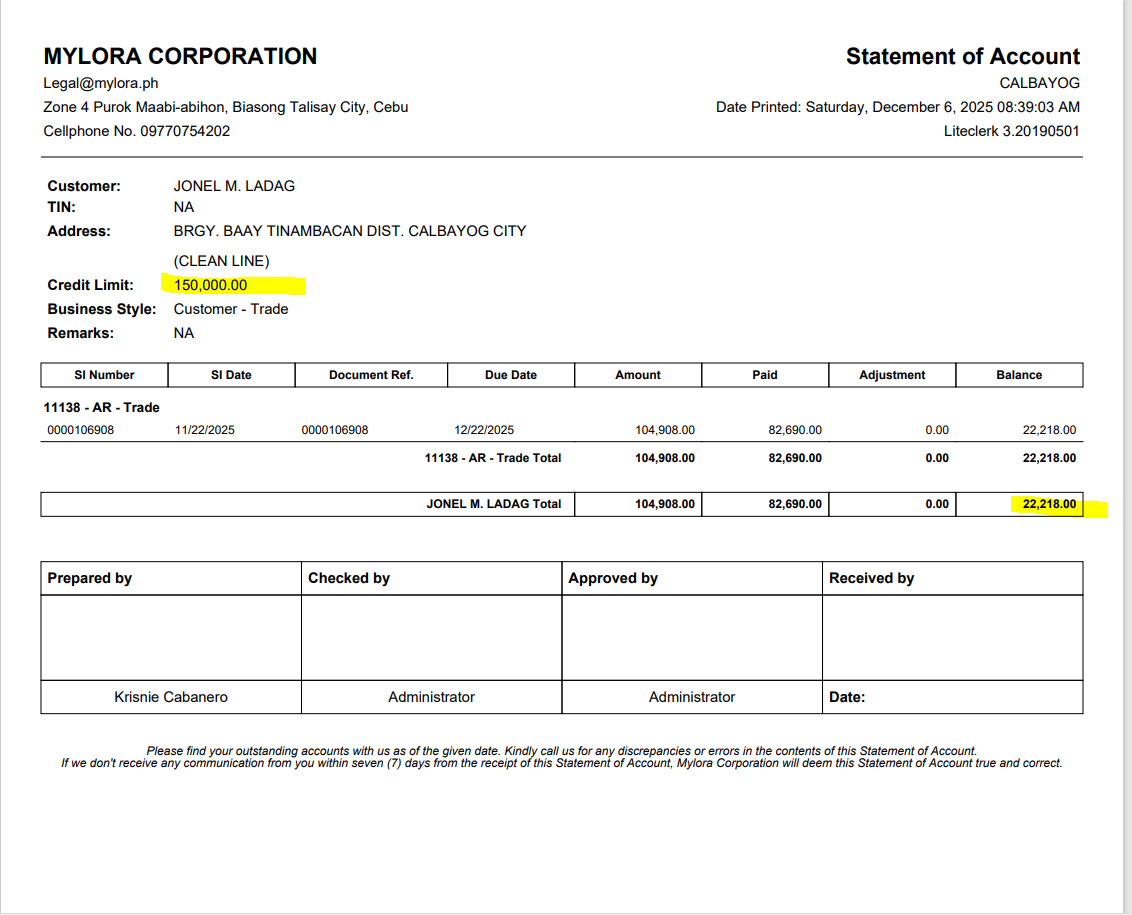Click the highlighted total balance 22,218.00
Image resolution: width=1132 pixels, height=915 pixels.
[x=1049, y=504]
